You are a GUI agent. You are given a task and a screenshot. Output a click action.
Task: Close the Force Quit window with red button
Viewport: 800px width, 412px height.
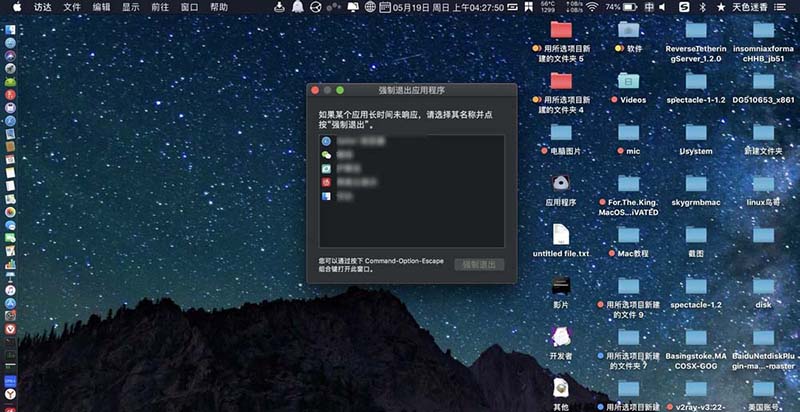click(x=315, y=90)
